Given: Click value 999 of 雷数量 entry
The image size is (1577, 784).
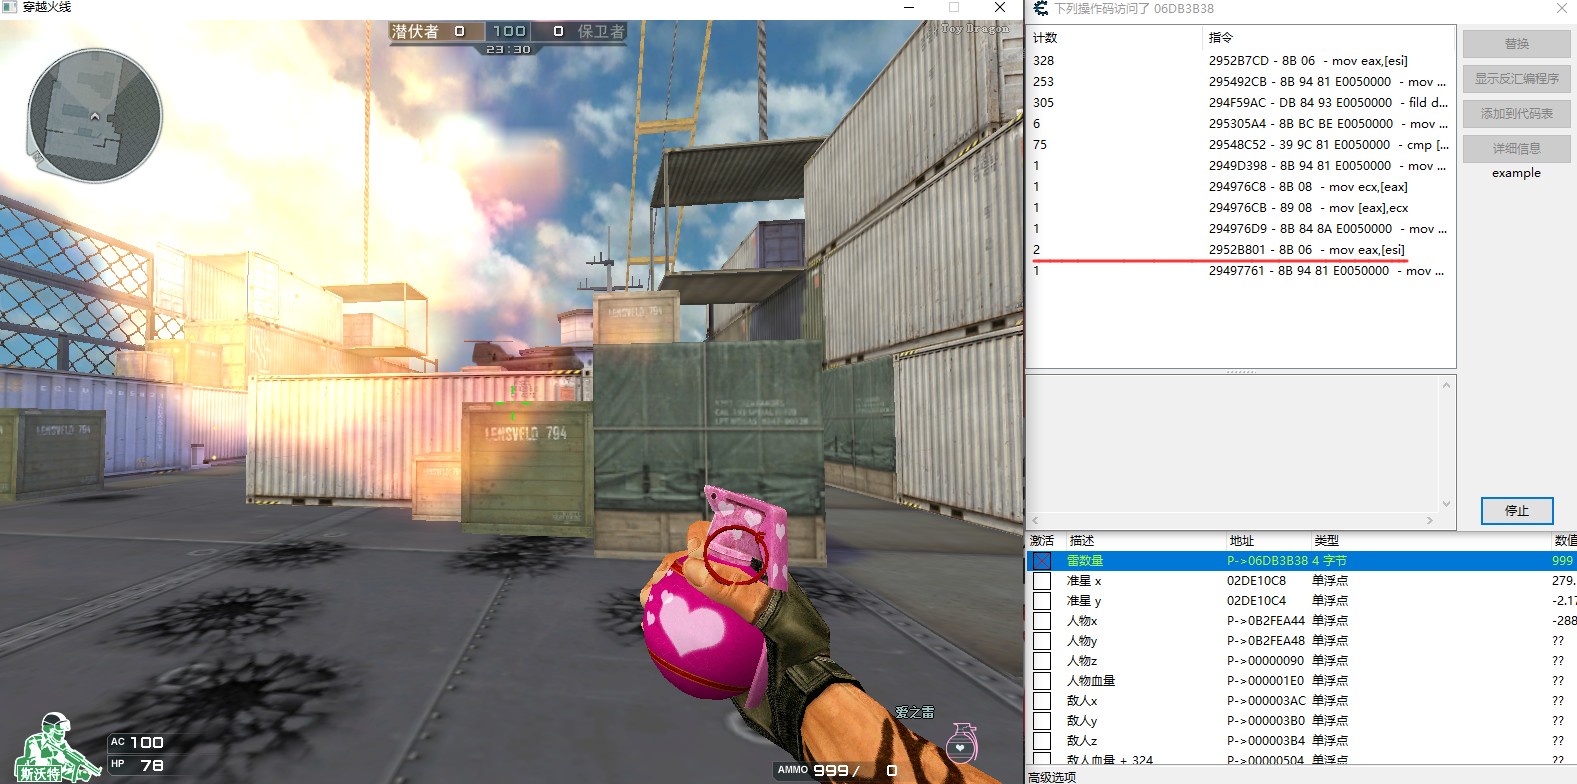Looking at the screenshot, I should pos(1562,561).
